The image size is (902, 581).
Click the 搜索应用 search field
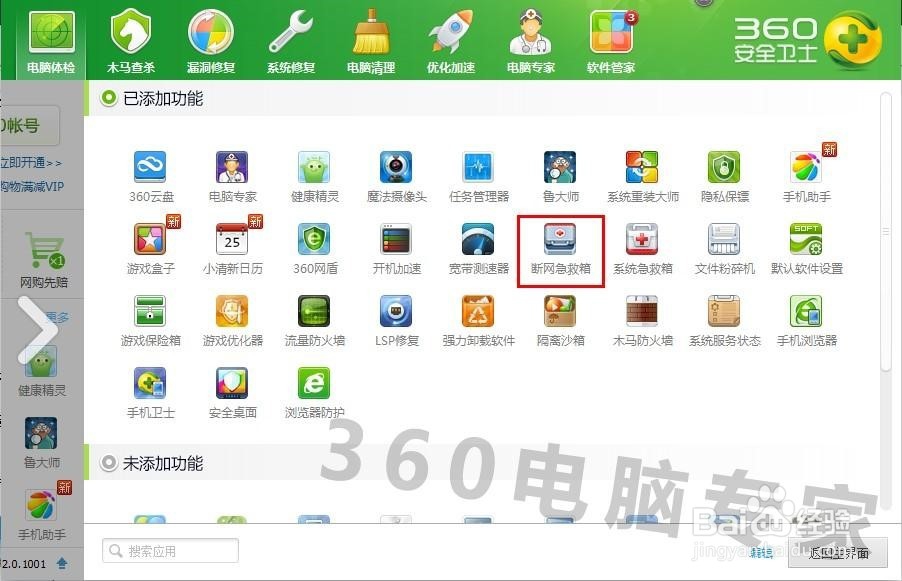coord(170,551)
